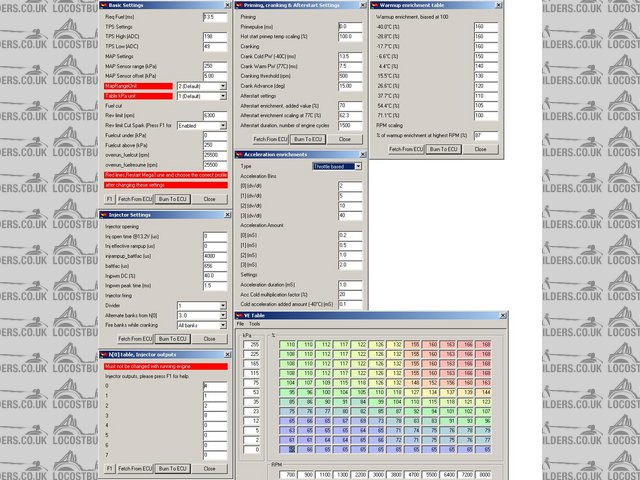This screenshot has width=640, height=480.
Task: Click the battfac (us) field
Action: [215, 266]
